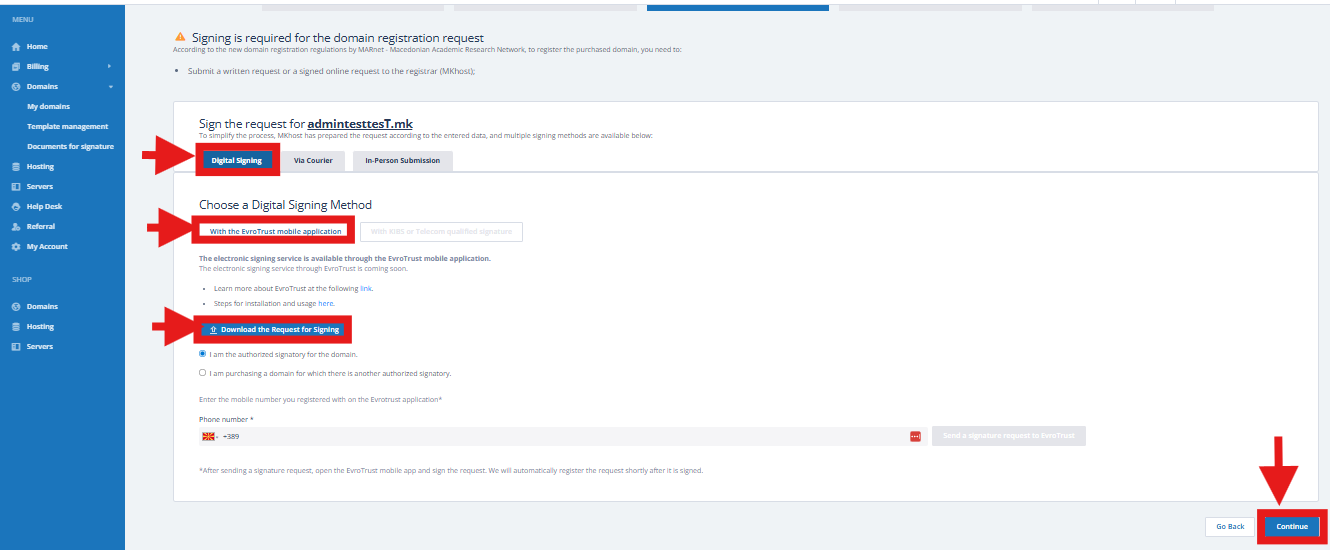1330x550 pixels.
Task: Click the My Account gear icon
Action: (x=16, y=247)
